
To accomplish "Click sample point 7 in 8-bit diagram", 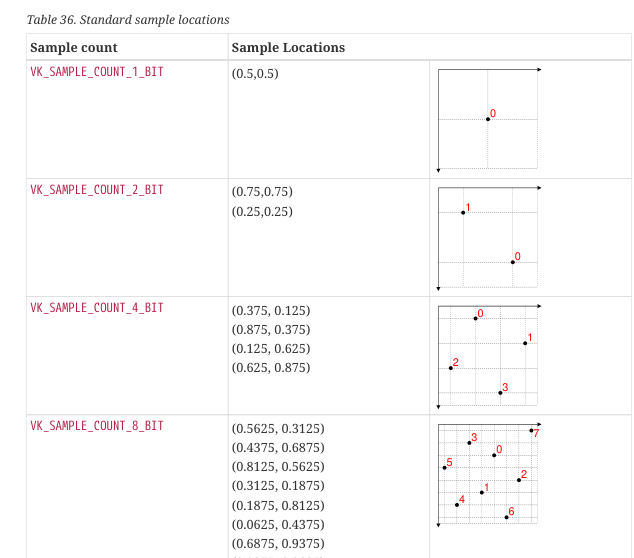I will point(531,431).
